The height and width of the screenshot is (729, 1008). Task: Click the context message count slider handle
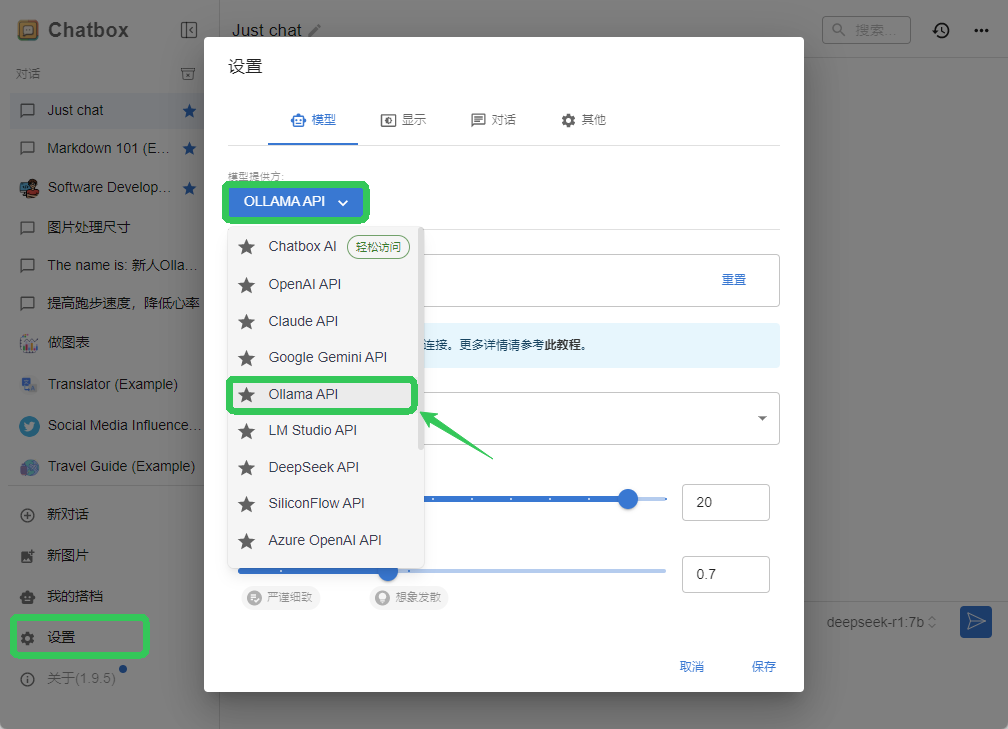pyautogui.click(x=628, y=499)
